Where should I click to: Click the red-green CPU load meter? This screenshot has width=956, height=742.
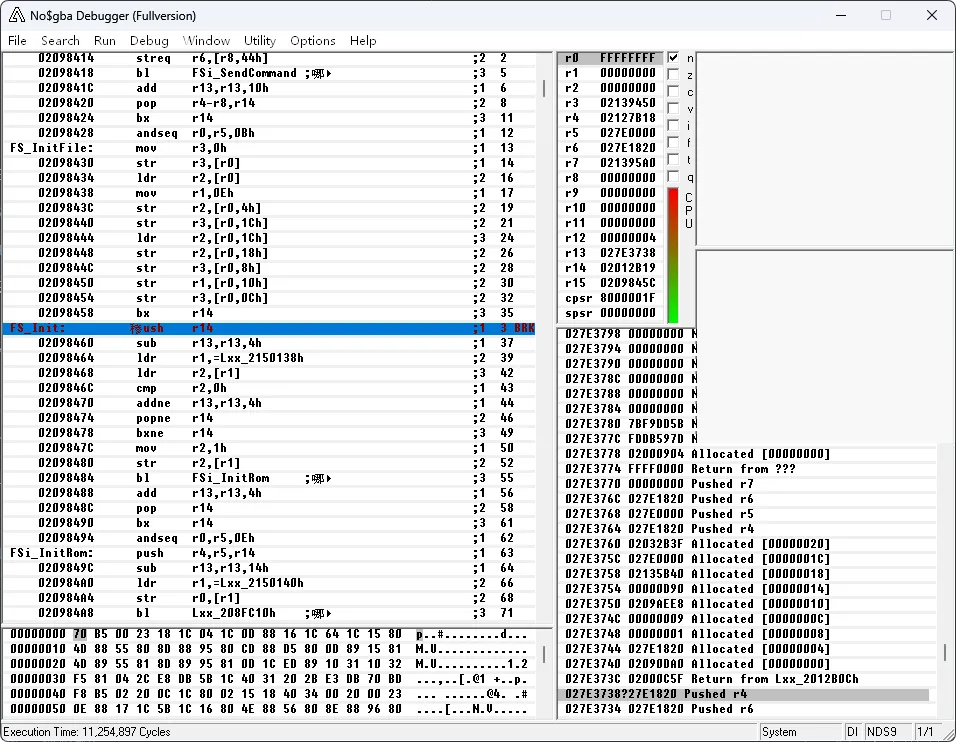673,255
